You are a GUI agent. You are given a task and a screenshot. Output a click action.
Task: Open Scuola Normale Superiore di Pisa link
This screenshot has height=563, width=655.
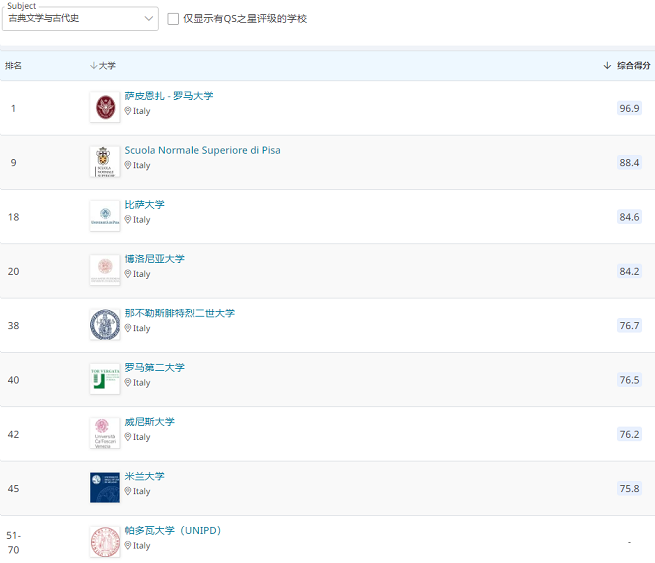(x=203, y=150)
